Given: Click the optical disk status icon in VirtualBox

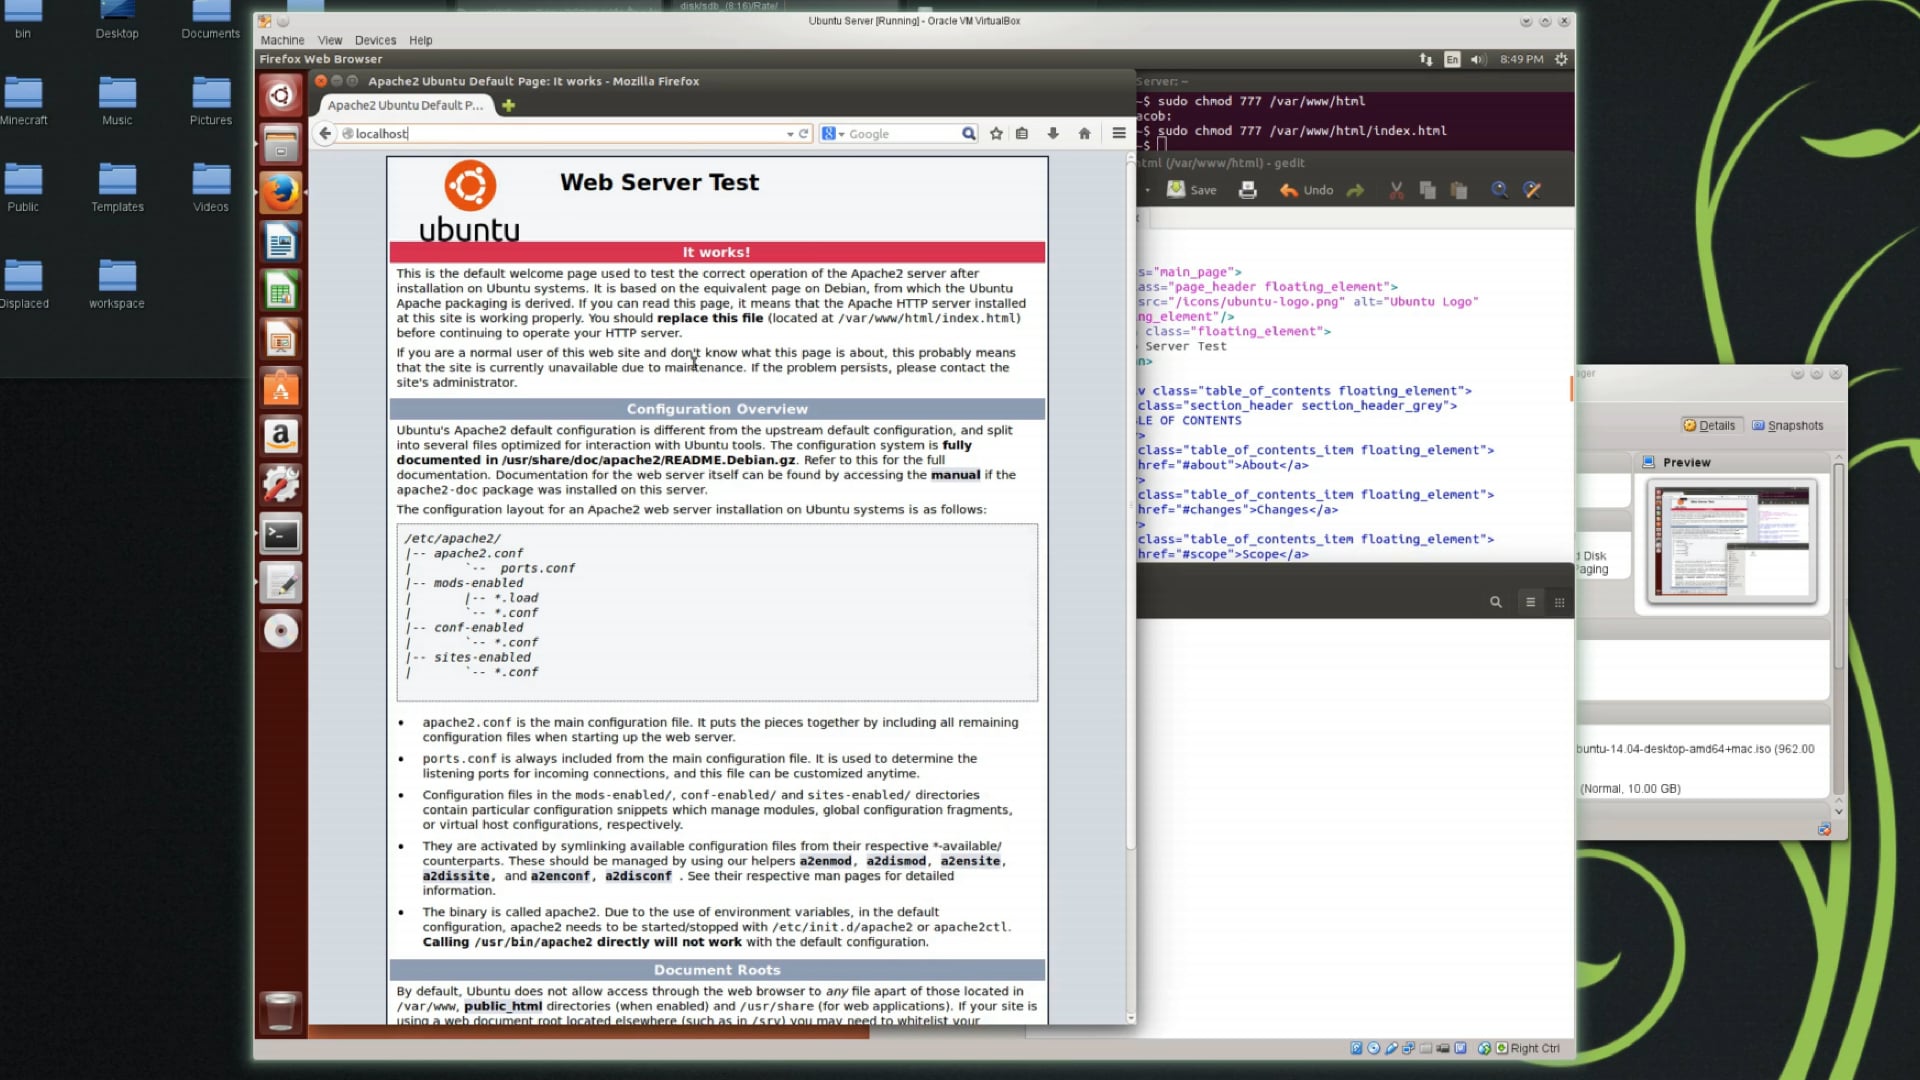Looking at the screenshot, I should coord(1374,1048).
